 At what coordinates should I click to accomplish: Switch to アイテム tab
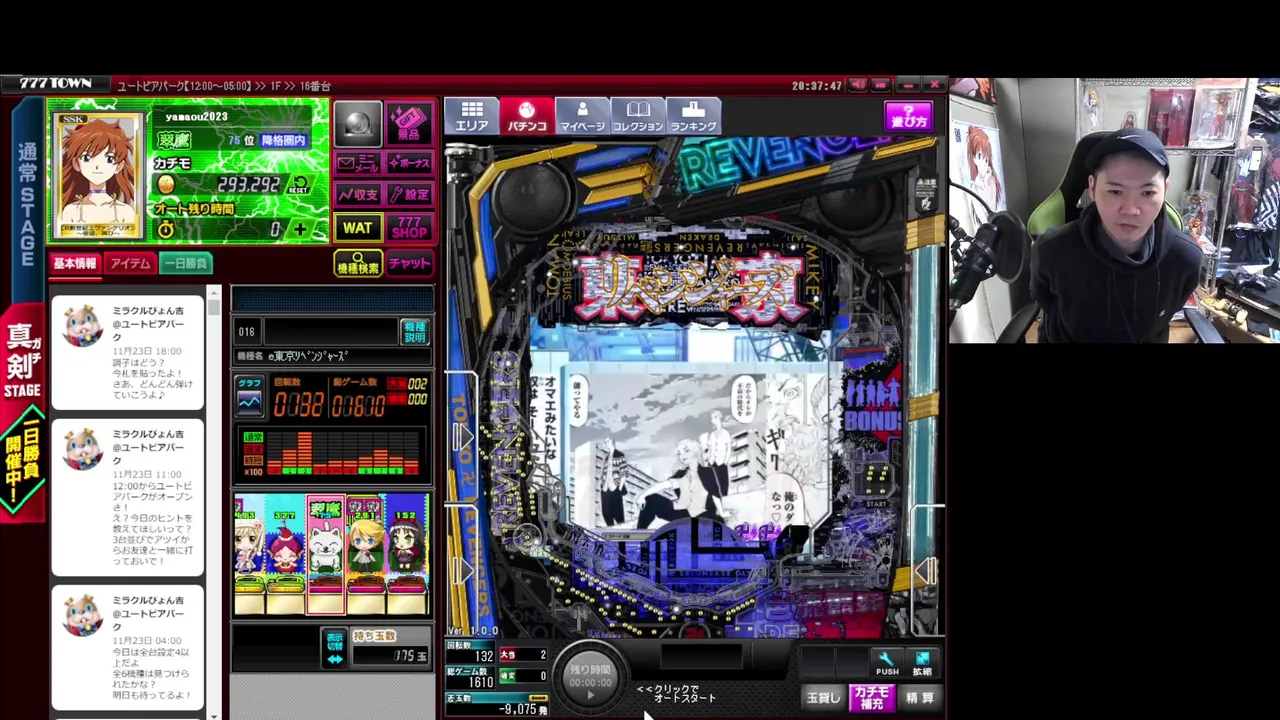click(130, 263)
